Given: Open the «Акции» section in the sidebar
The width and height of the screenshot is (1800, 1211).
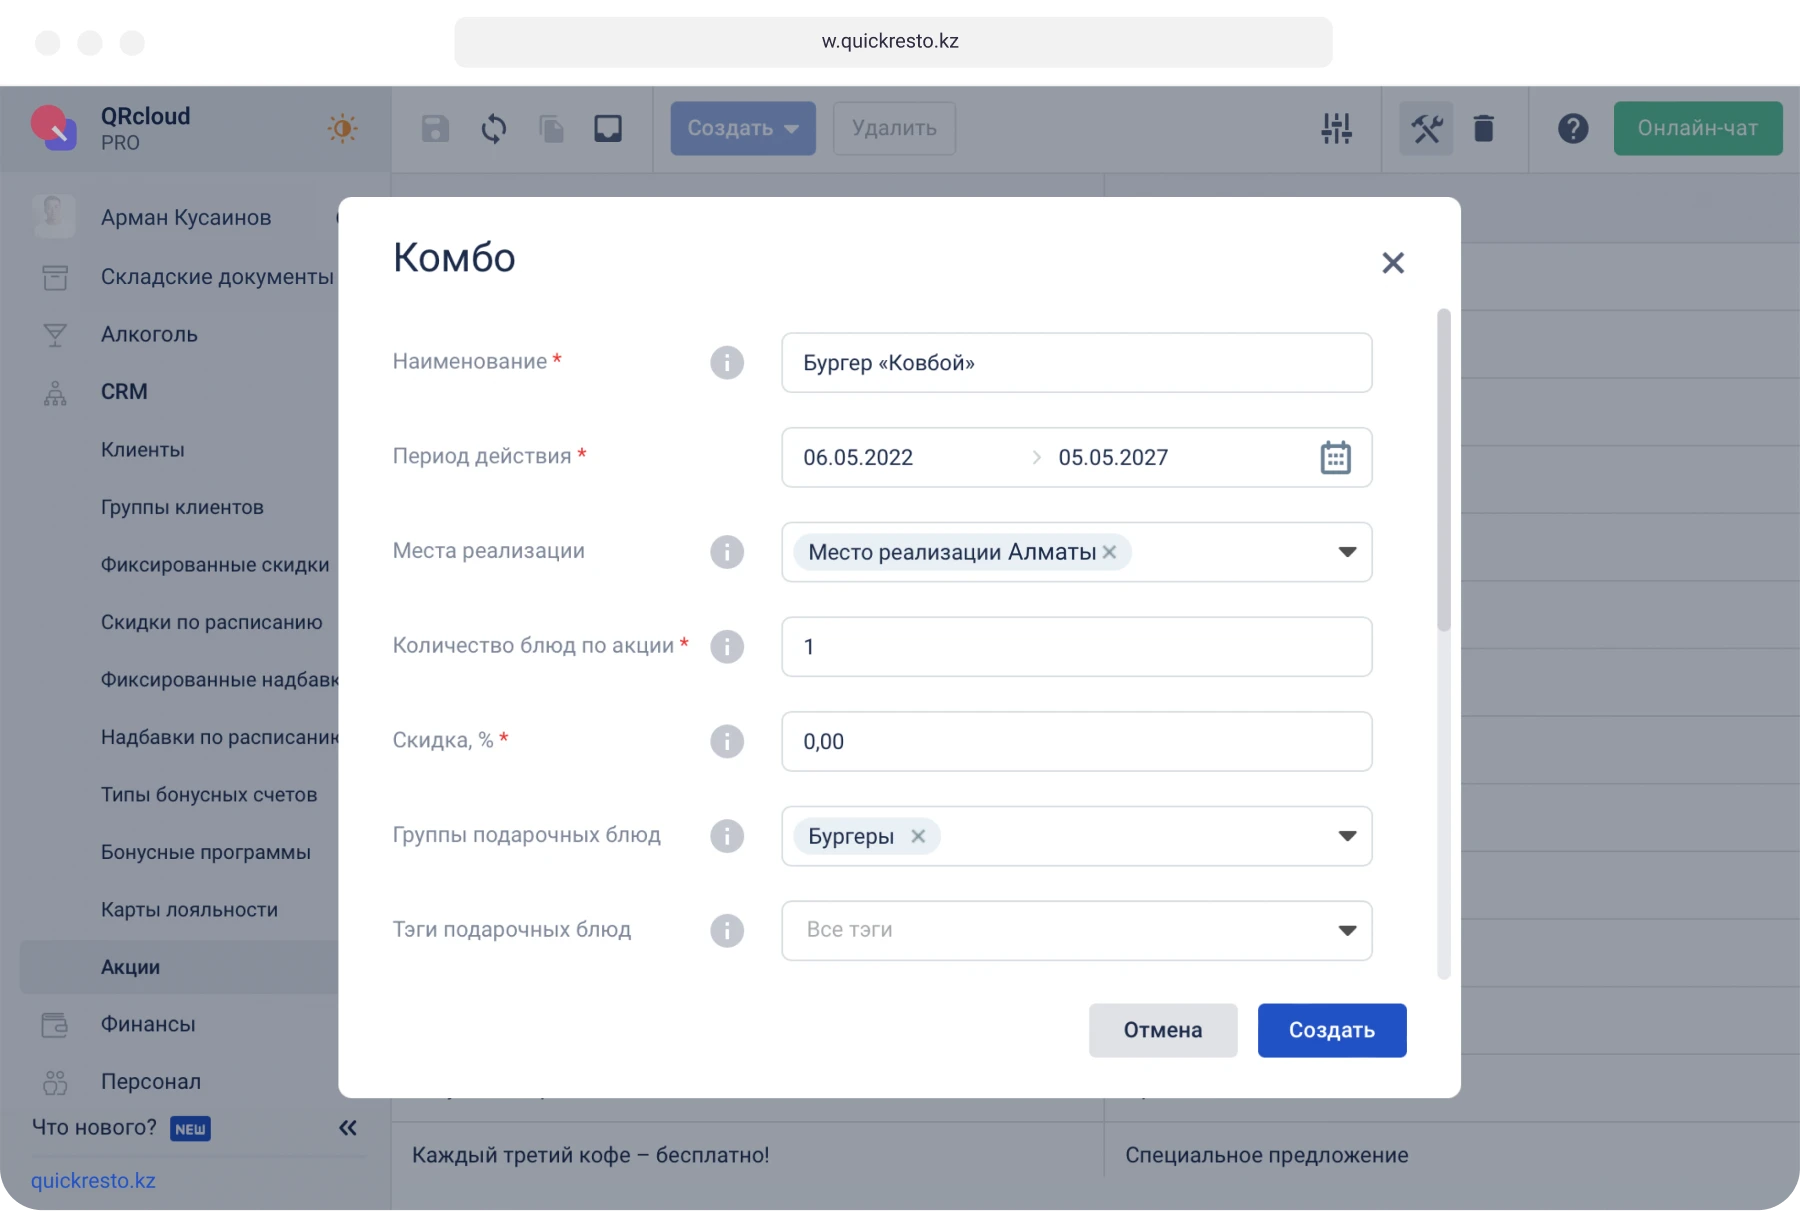Looking at the screenshot, I should click(x=129, y=967).
